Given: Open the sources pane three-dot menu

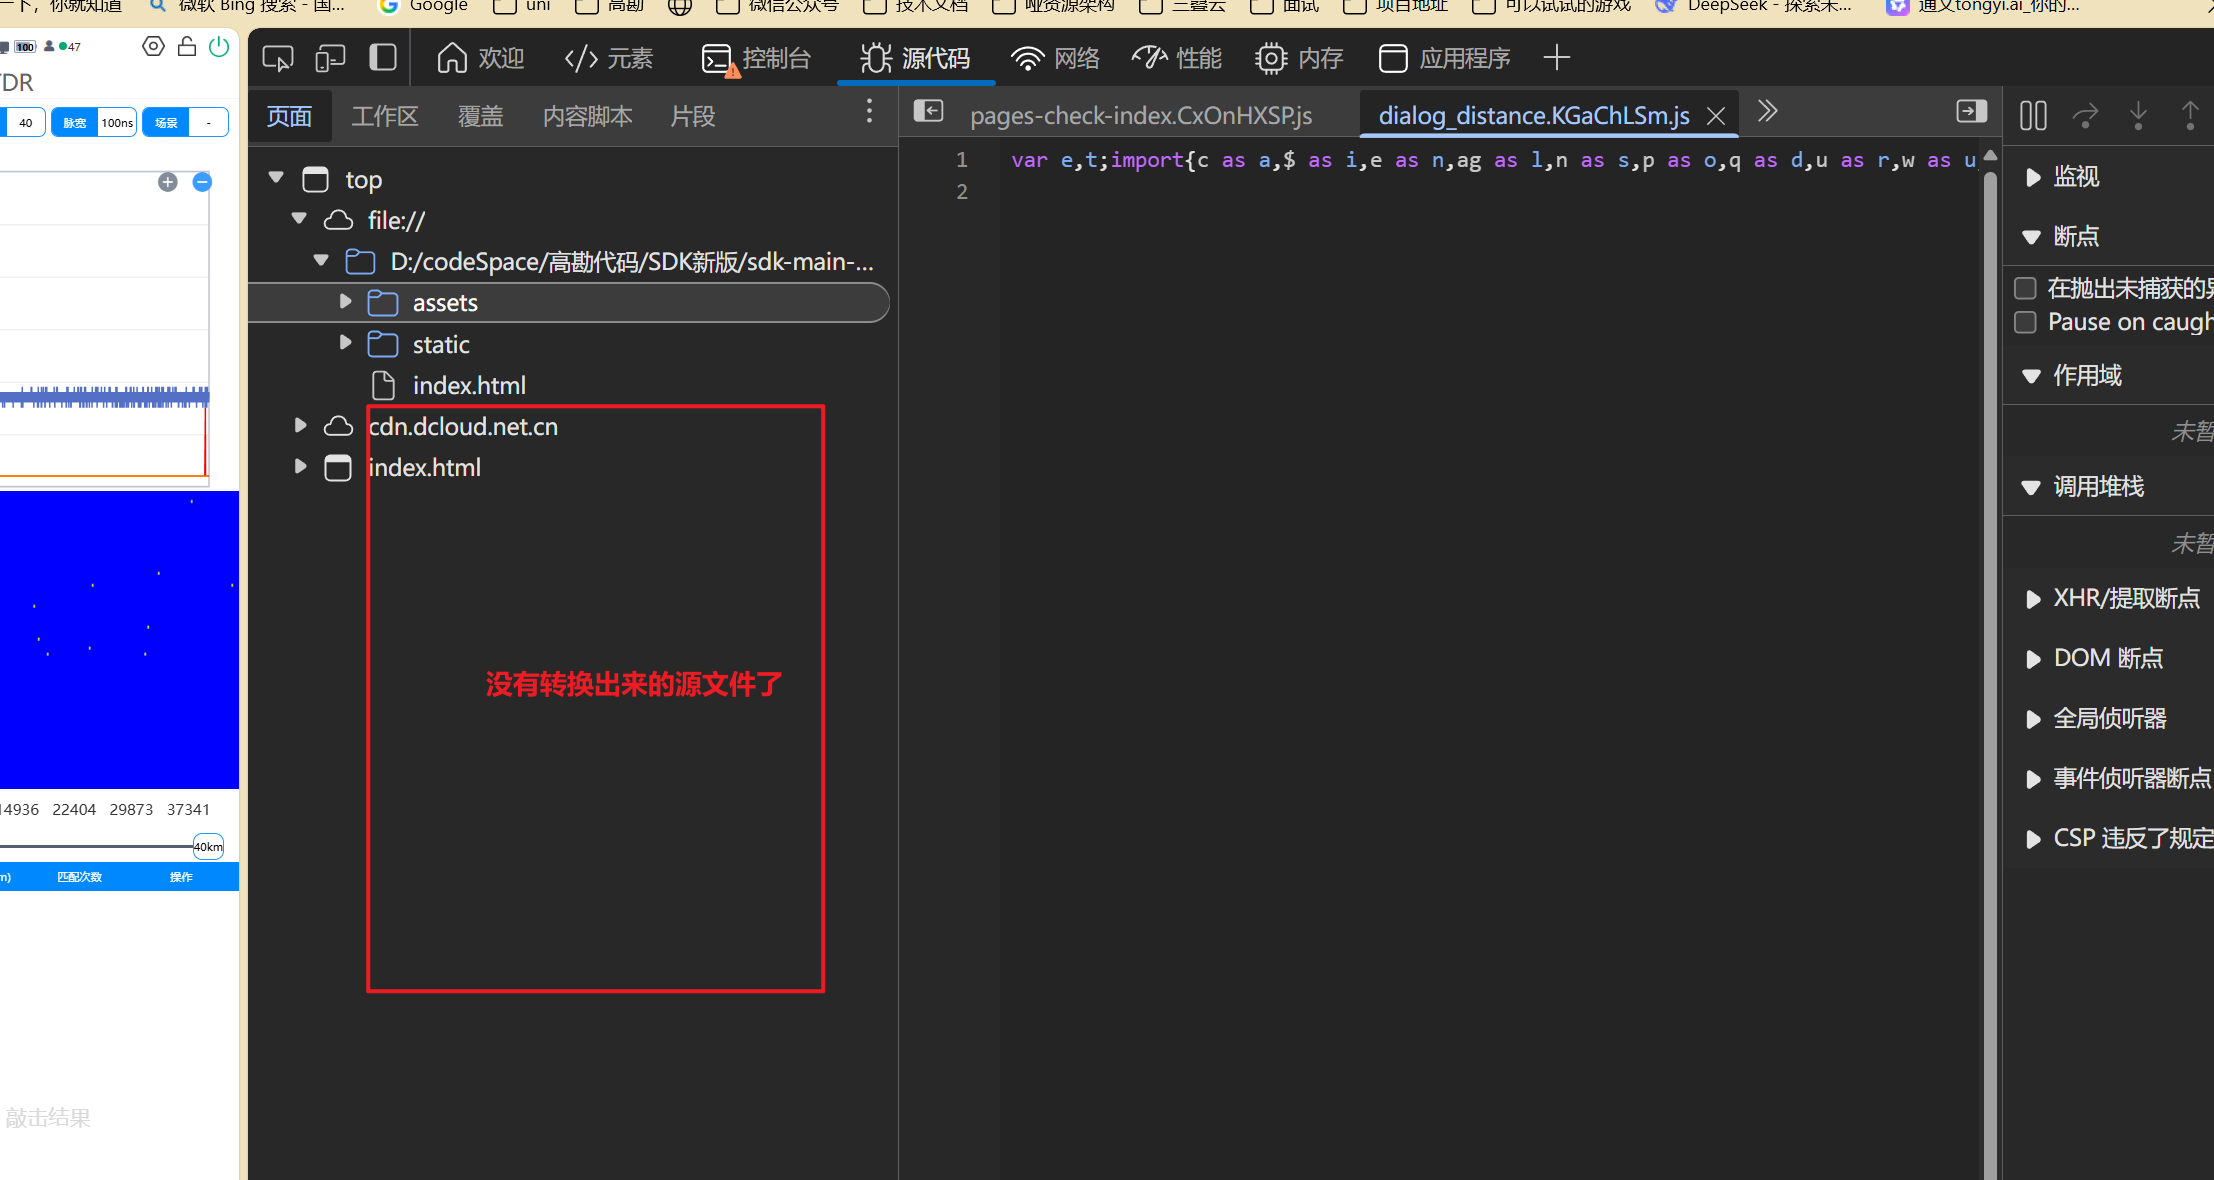Looking at the screenshot, I should (869, 112).
